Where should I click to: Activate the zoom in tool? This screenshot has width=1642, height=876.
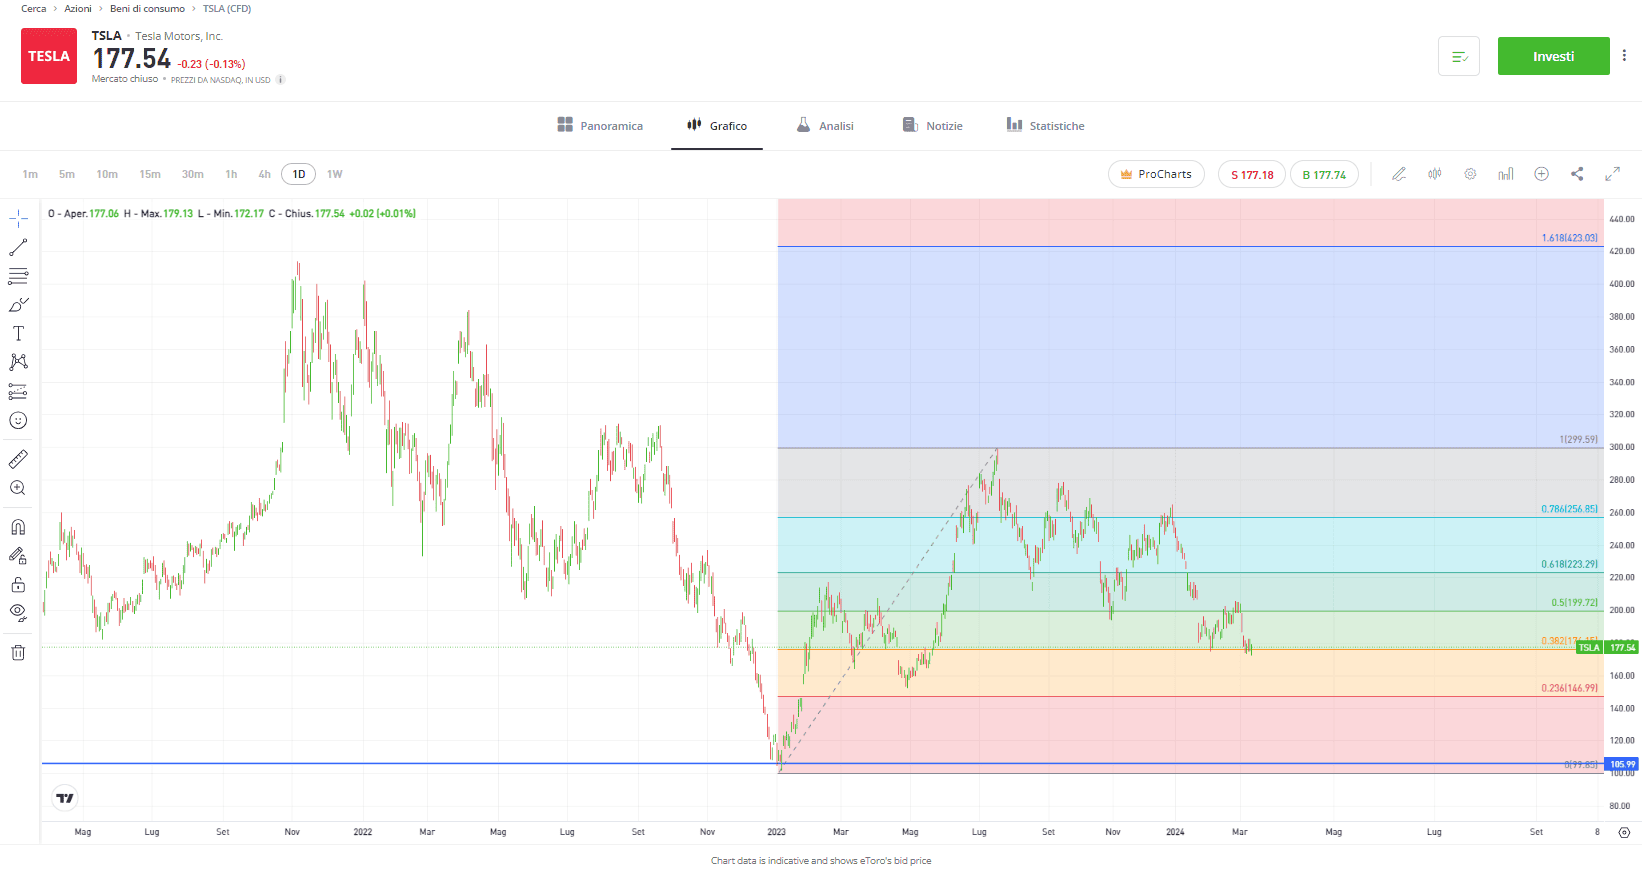(x=18, y=488)
